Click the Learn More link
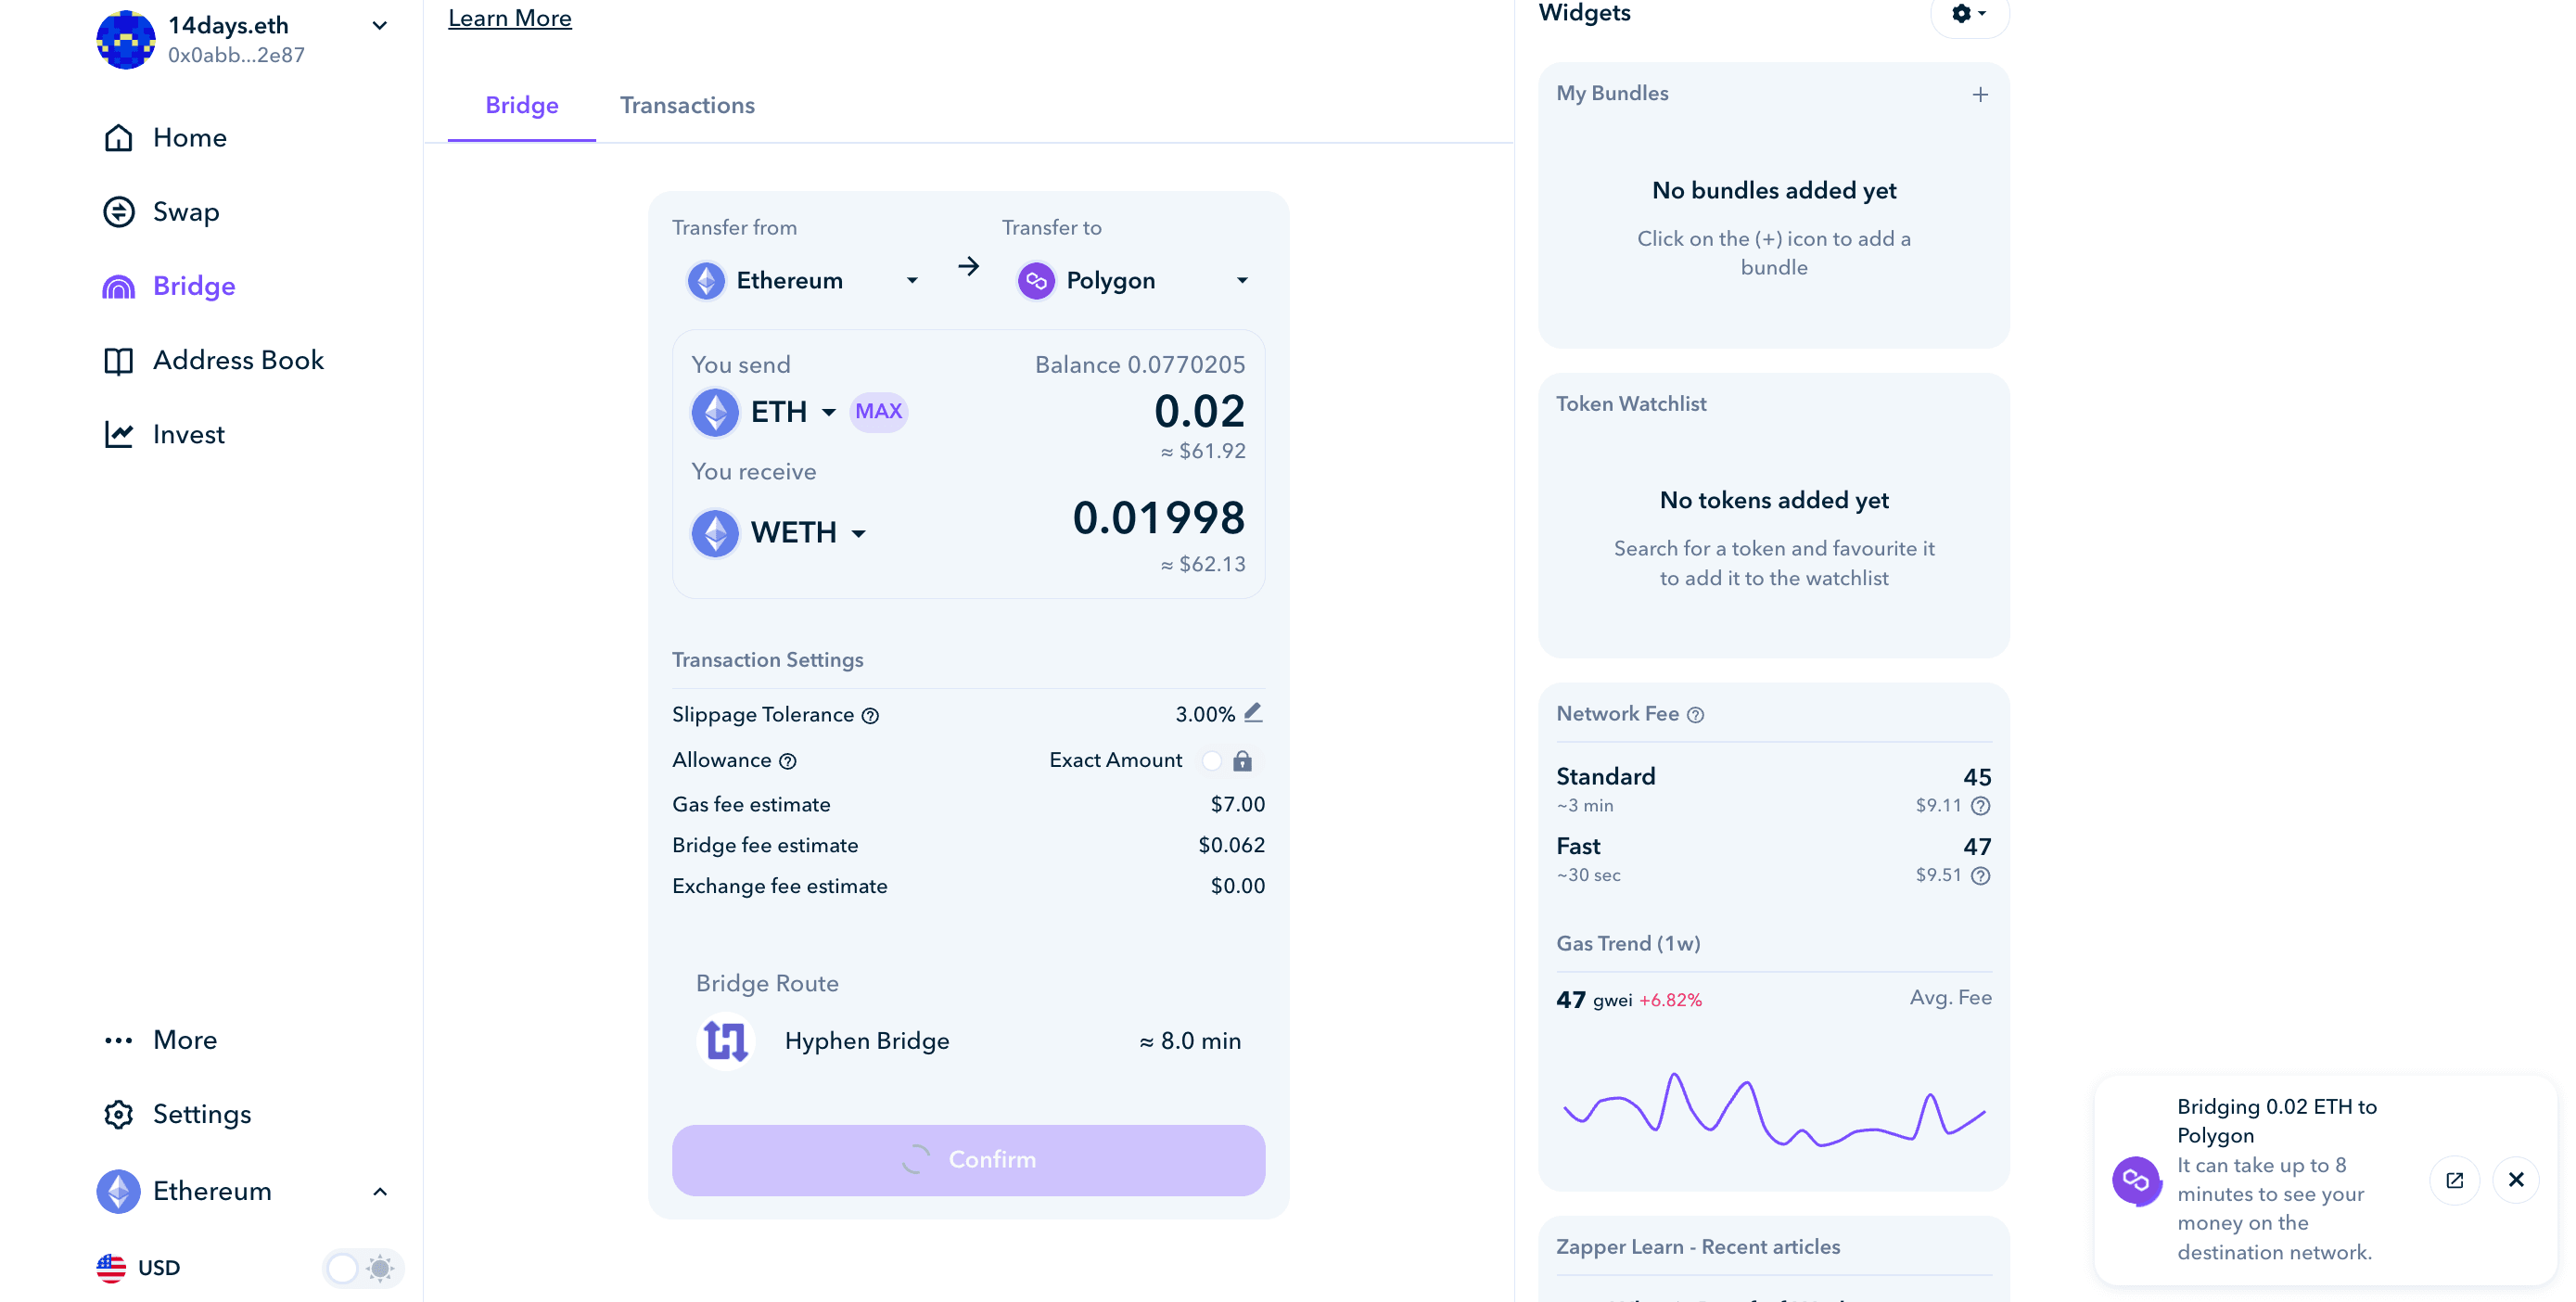Image resolution: width=2576 pixels, height=1302 pixels. click(x=510, y=18)
